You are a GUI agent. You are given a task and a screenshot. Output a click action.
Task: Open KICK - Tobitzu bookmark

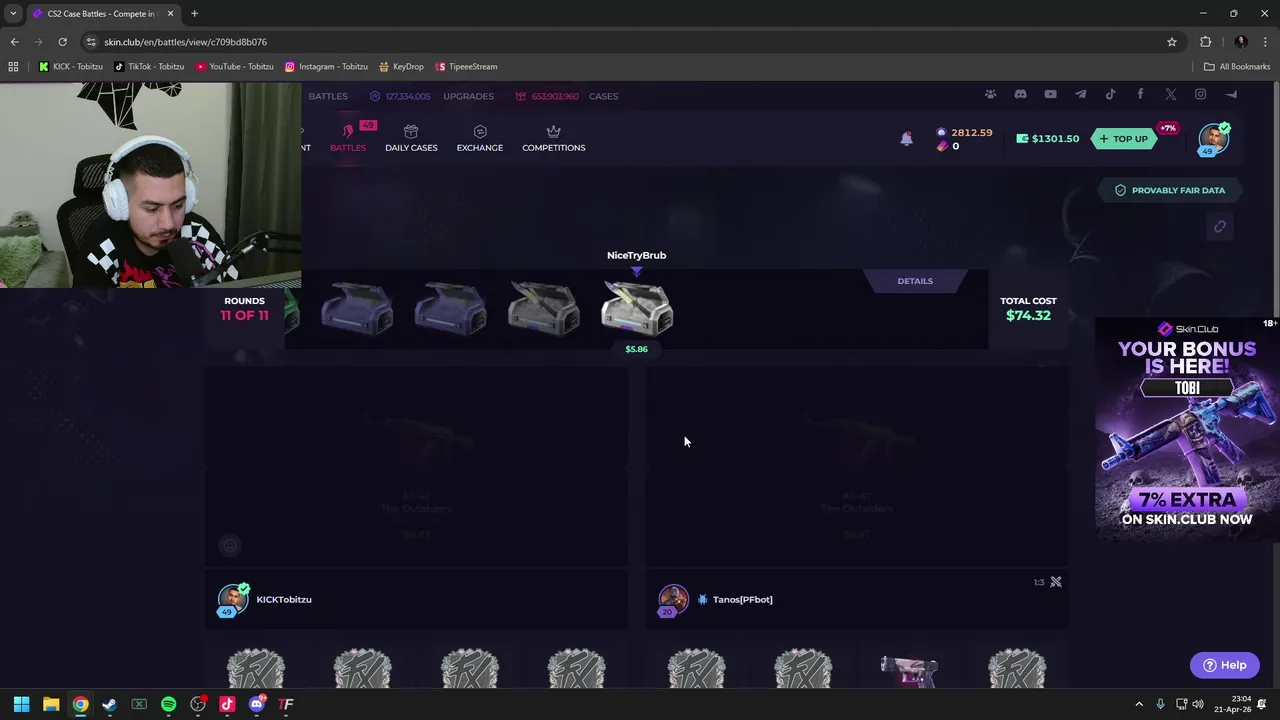[71, 66]
